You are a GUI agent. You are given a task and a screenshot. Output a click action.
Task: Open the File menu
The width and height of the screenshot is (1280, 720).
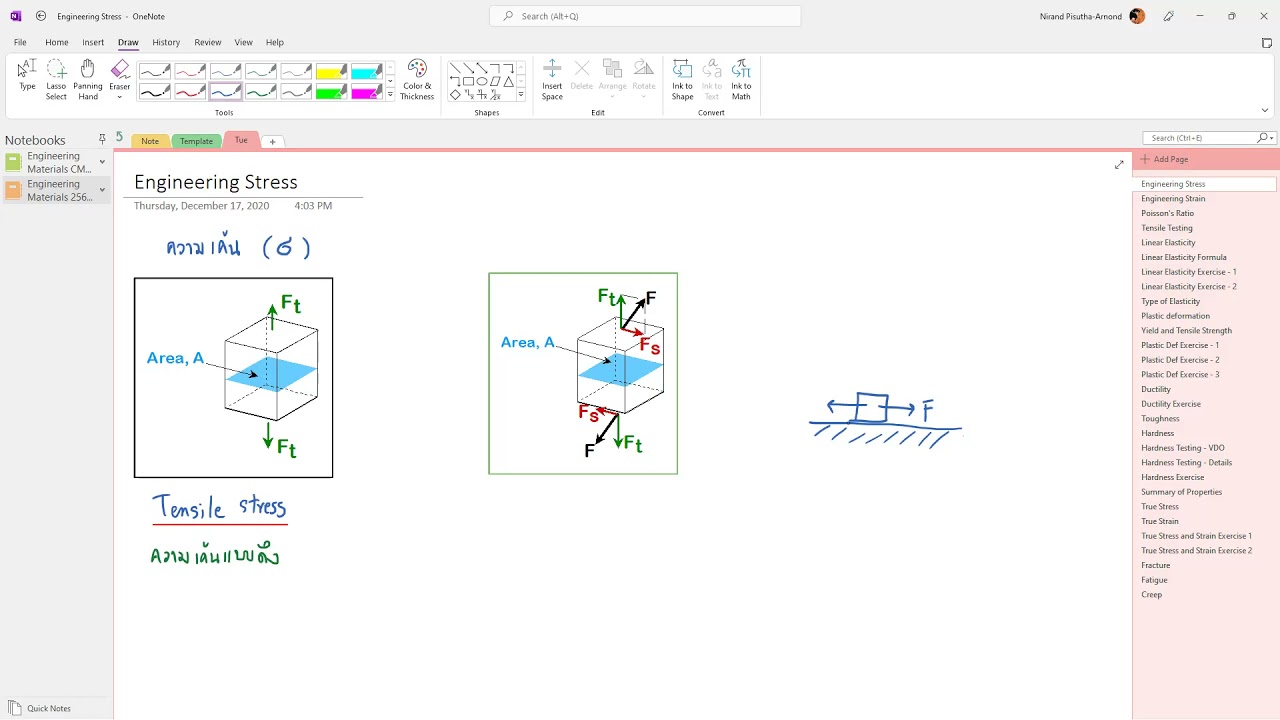point(20,42)
